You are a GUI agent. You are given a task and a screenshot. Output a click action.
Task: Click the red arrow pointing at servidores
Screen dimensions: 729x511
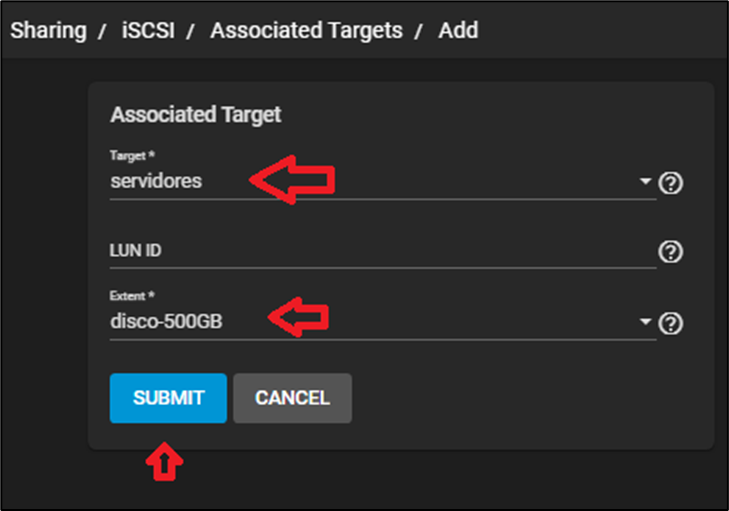(291, 180)
